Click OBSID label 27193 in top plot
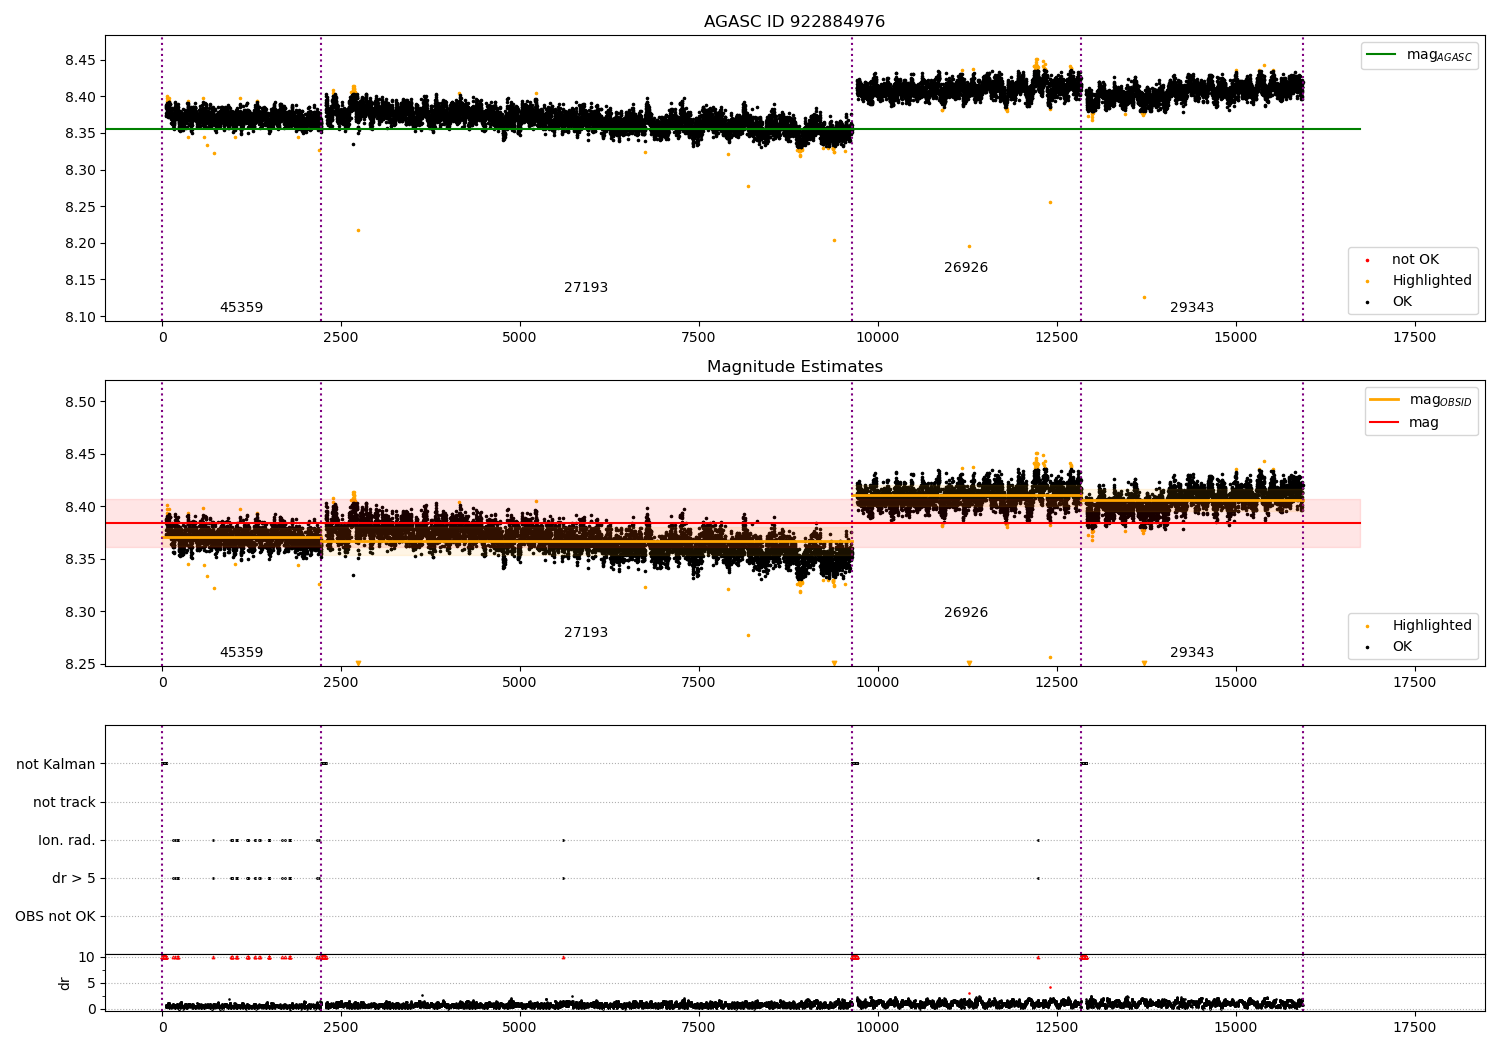 click(586, 288)
